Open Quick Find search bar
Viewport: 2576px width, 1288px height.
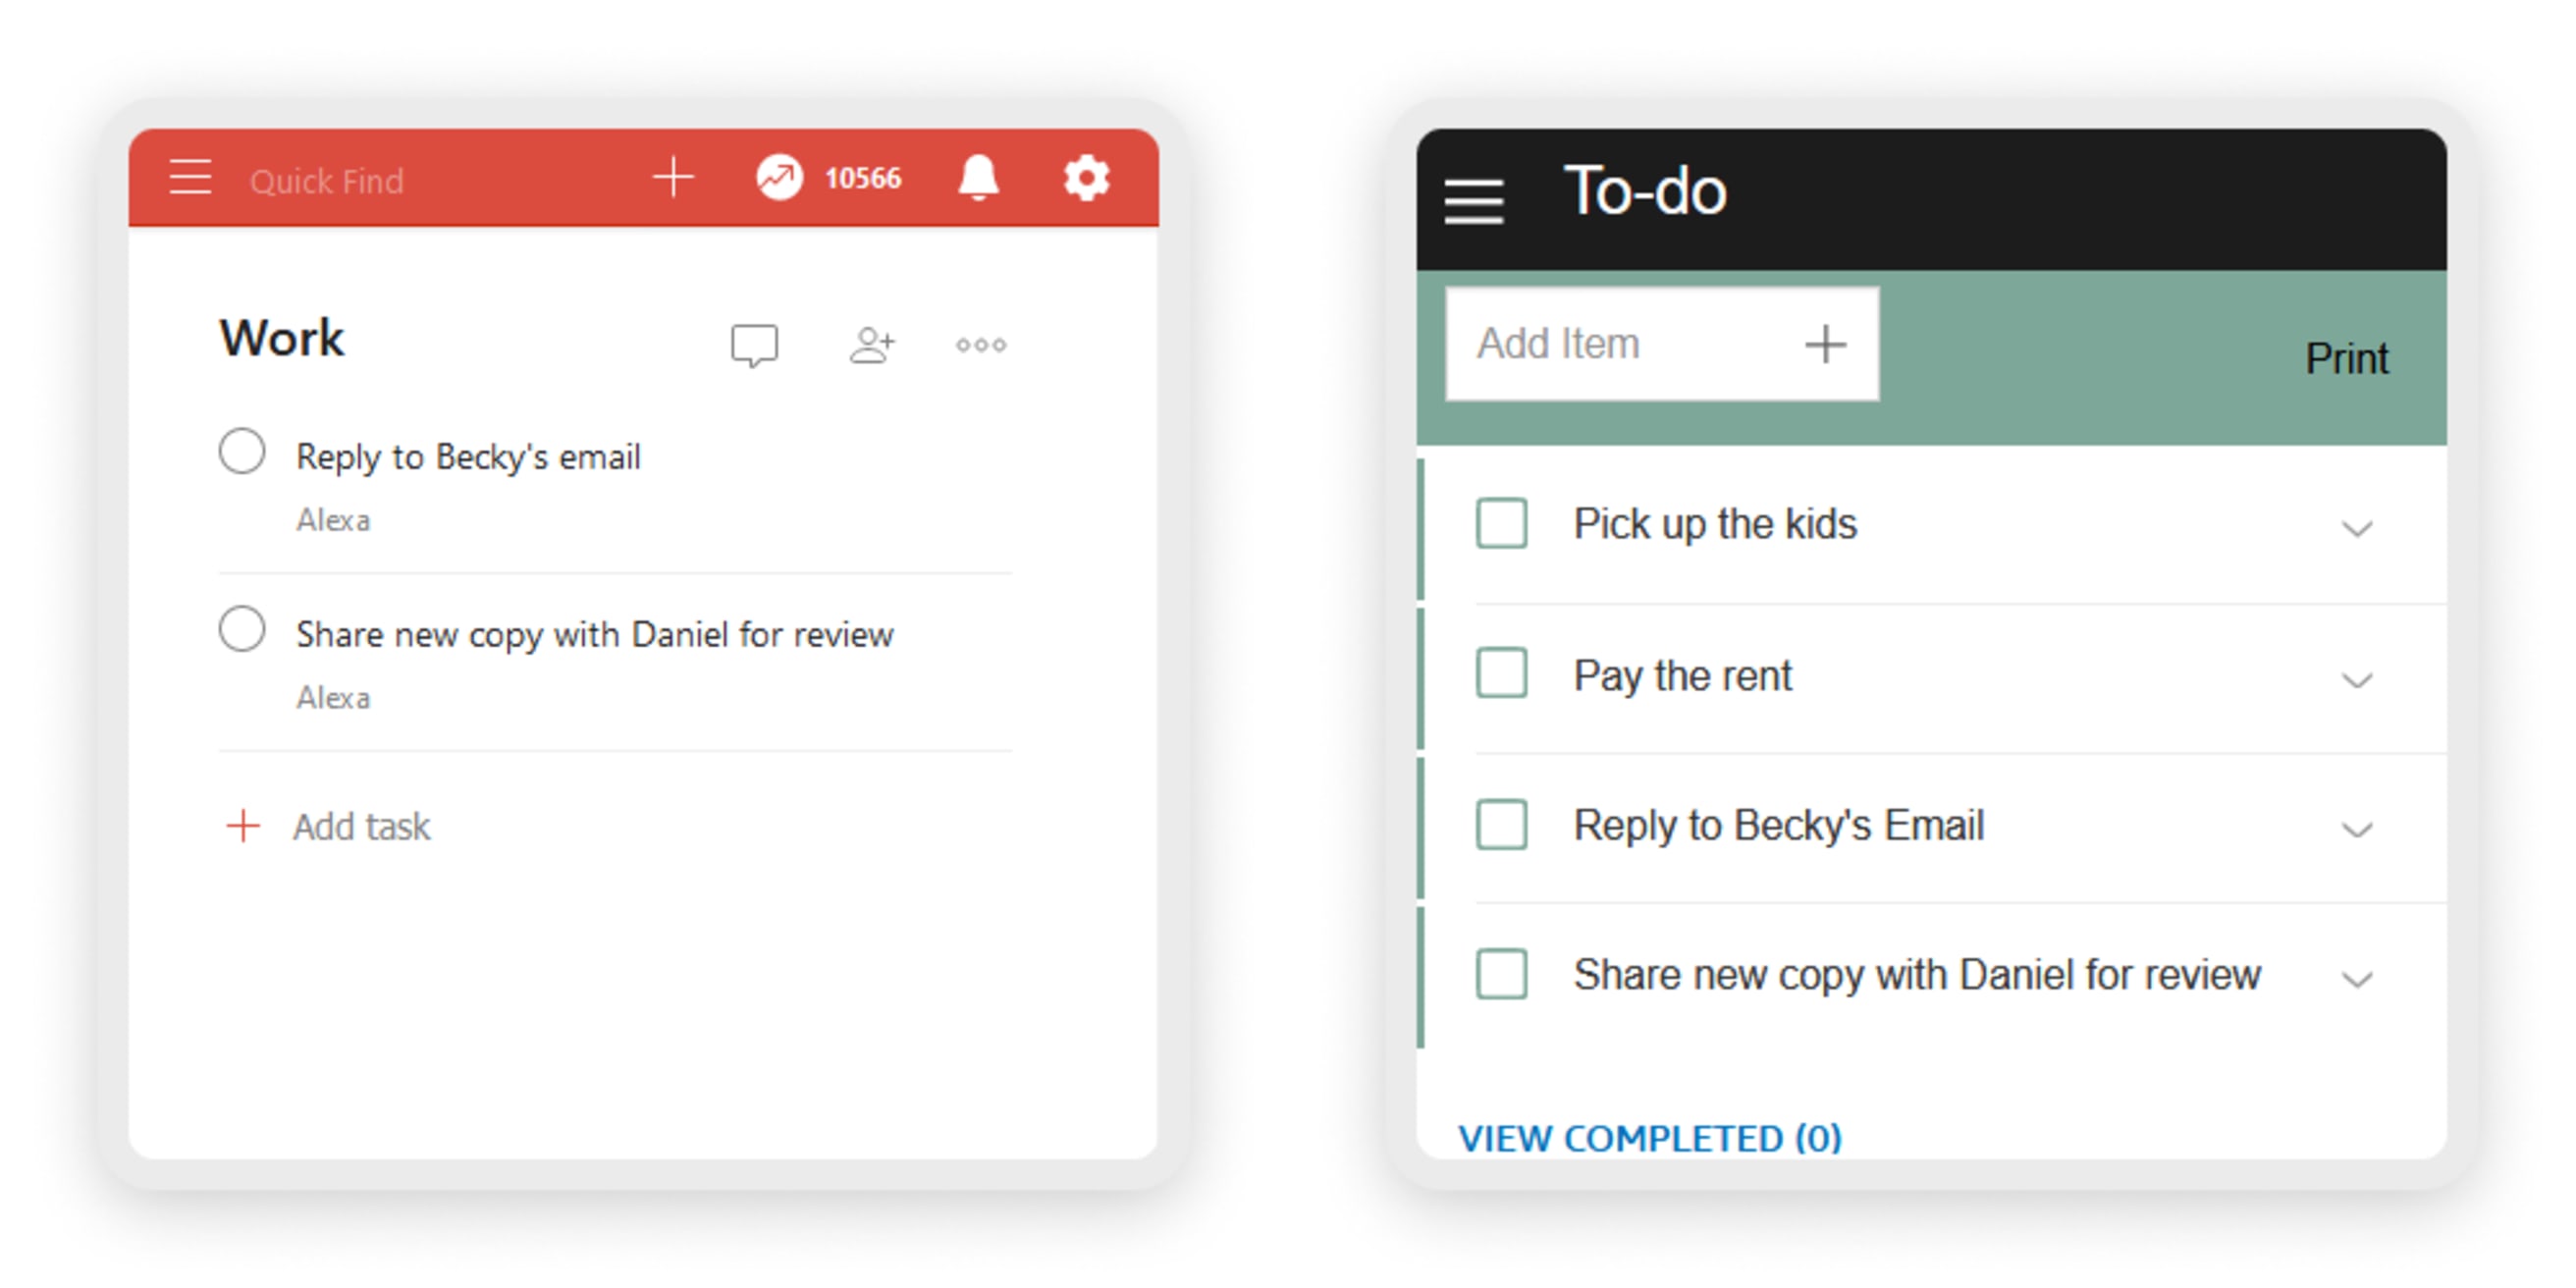[329, 181]
